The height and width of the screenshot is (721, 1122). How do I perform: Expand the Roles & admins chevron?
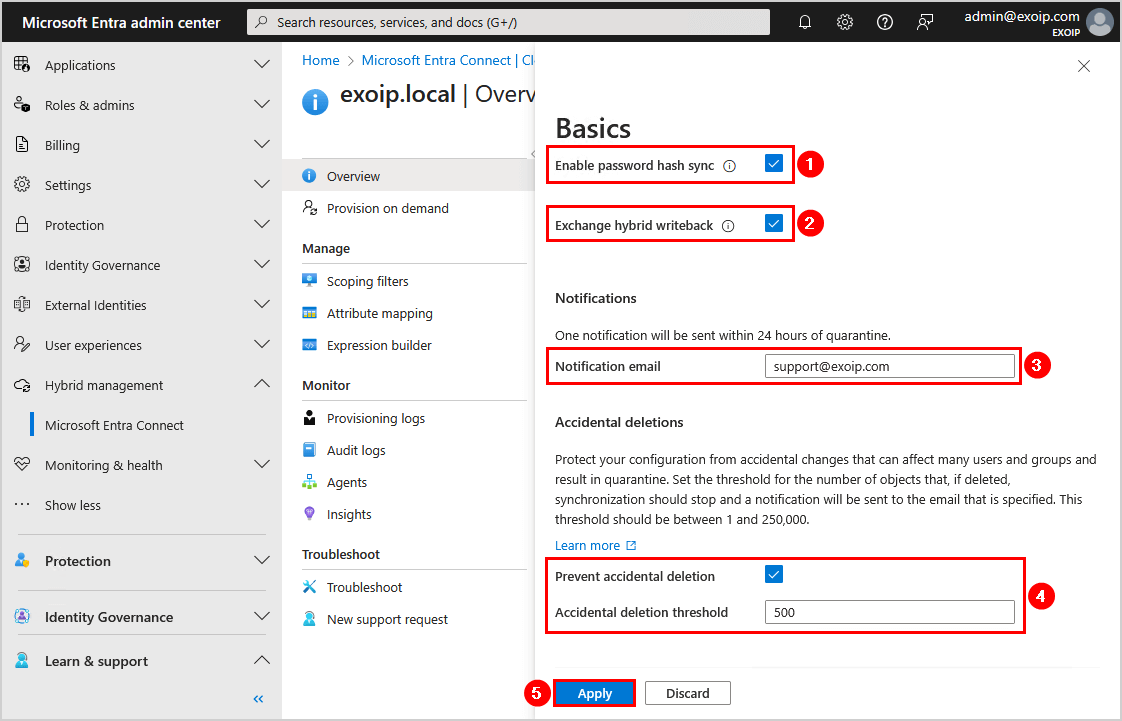(x=262, y=104)
